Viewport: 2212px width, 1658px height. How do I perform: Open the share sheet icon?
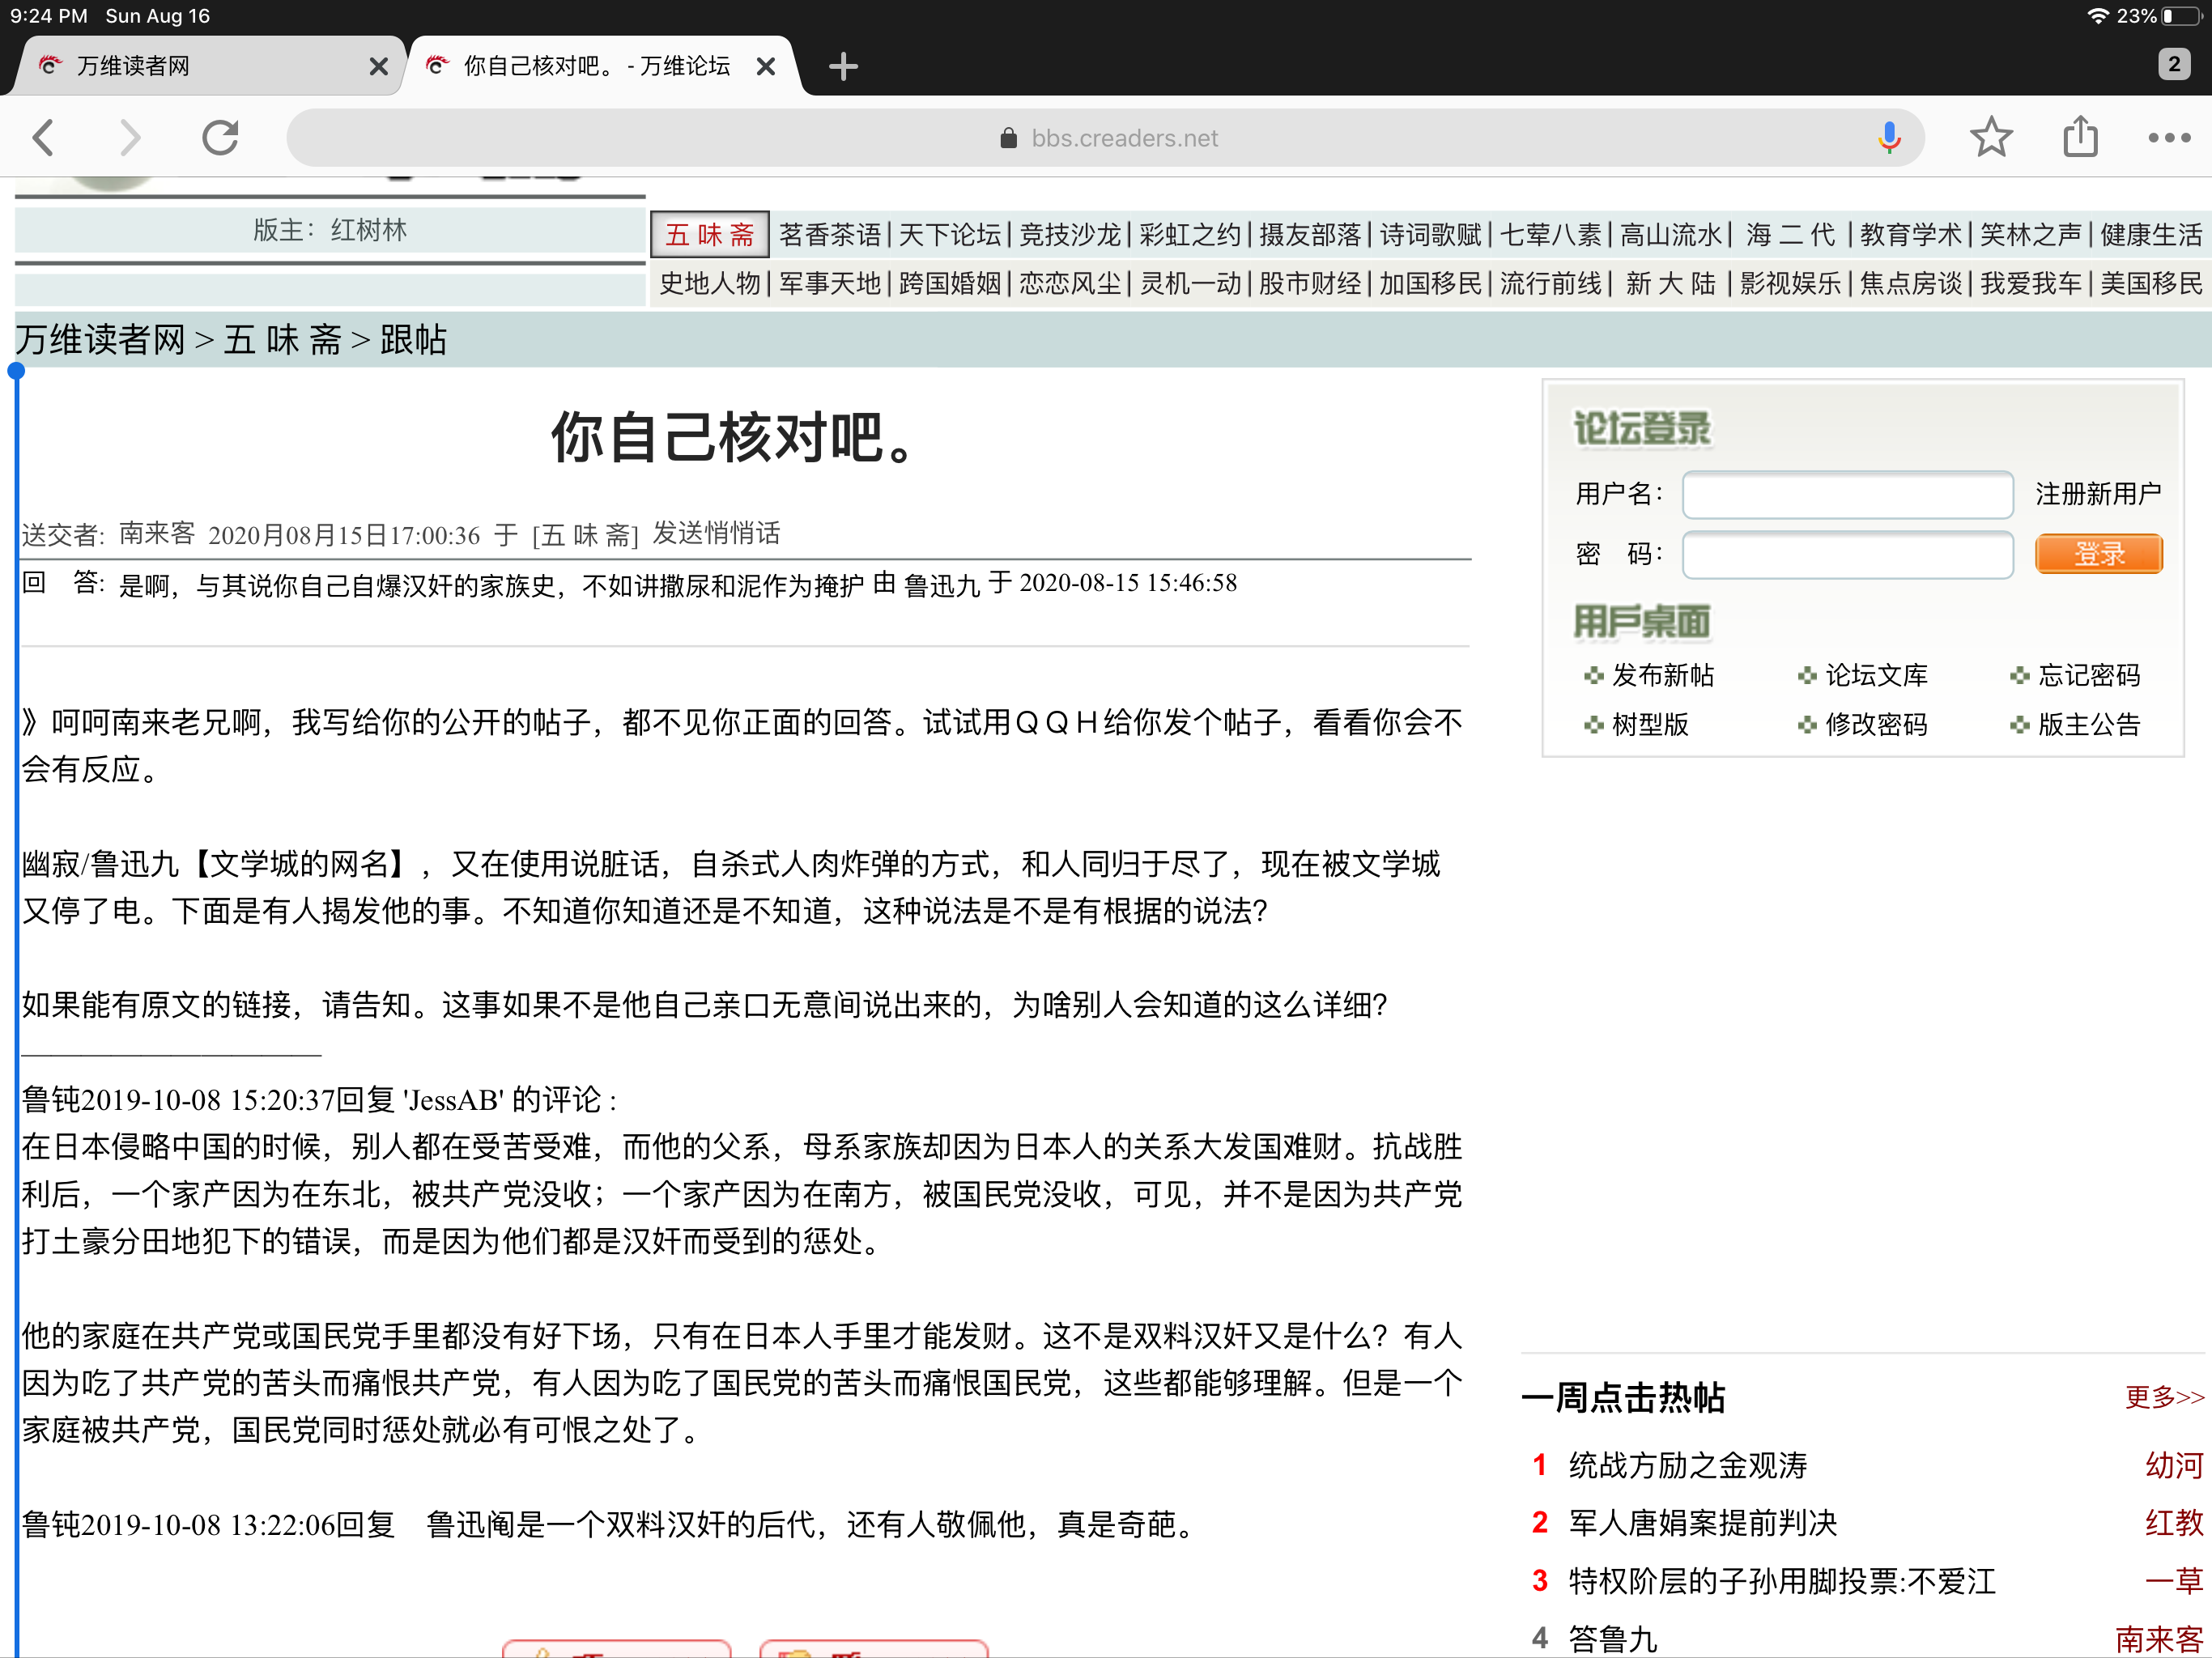[2080, 138]
